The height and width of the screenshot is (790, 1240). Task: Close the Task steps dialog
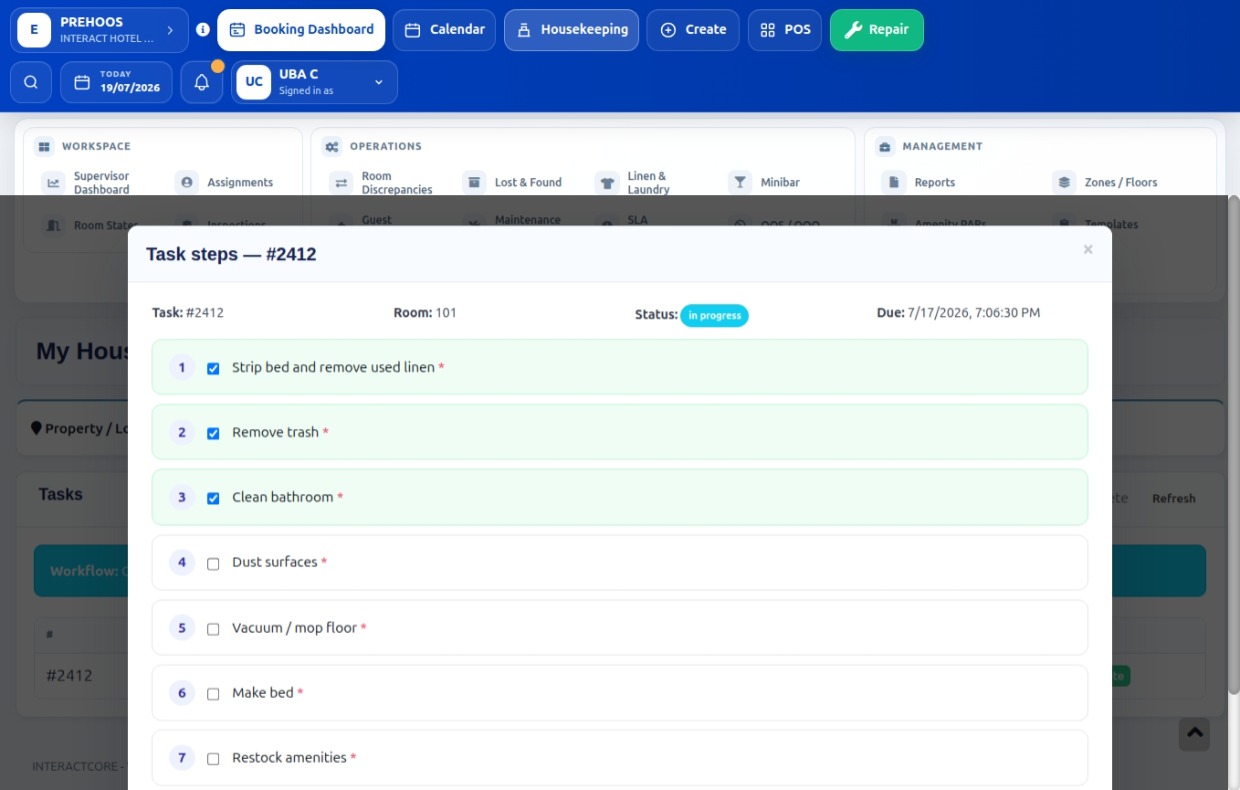[x=1088, y=250]
